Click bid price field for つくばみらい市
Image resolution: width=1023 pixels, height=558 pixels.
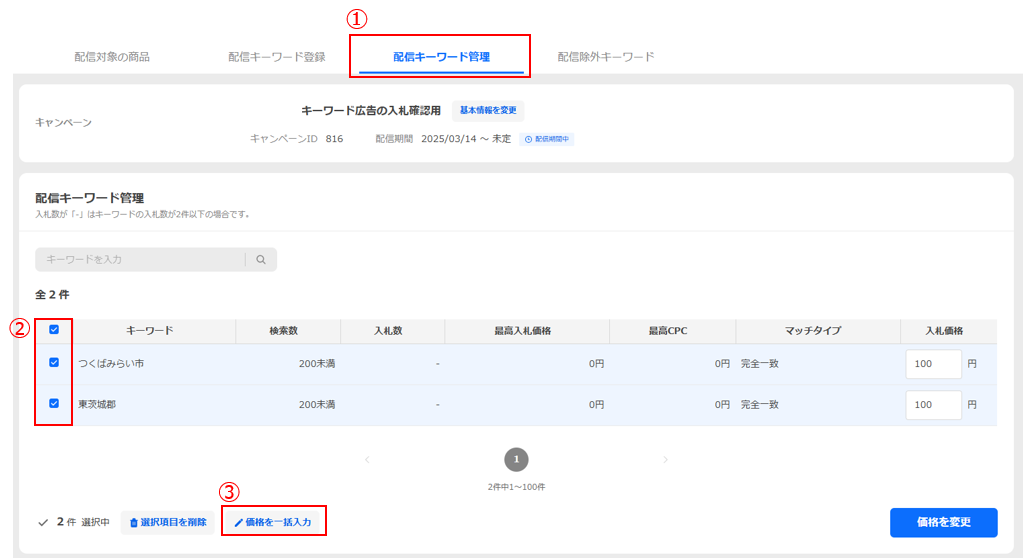(x=933, y=364)
